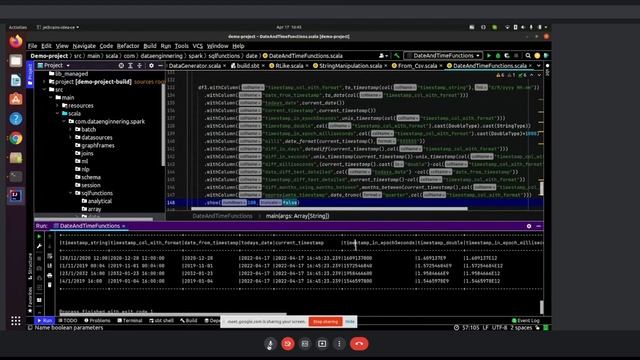Viewport: 640px width, 360px height.
Task: Open the TODO tool window tab
Action: [x=68, y=321]
